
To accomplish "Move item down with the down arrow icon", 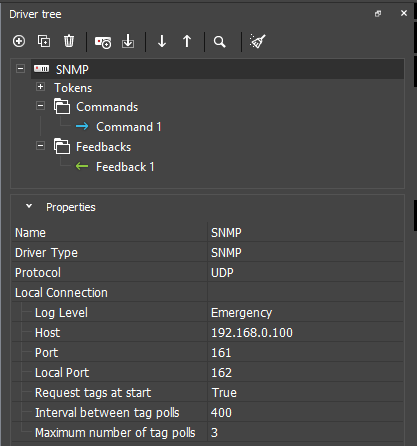I will click(x=162, y=41).
